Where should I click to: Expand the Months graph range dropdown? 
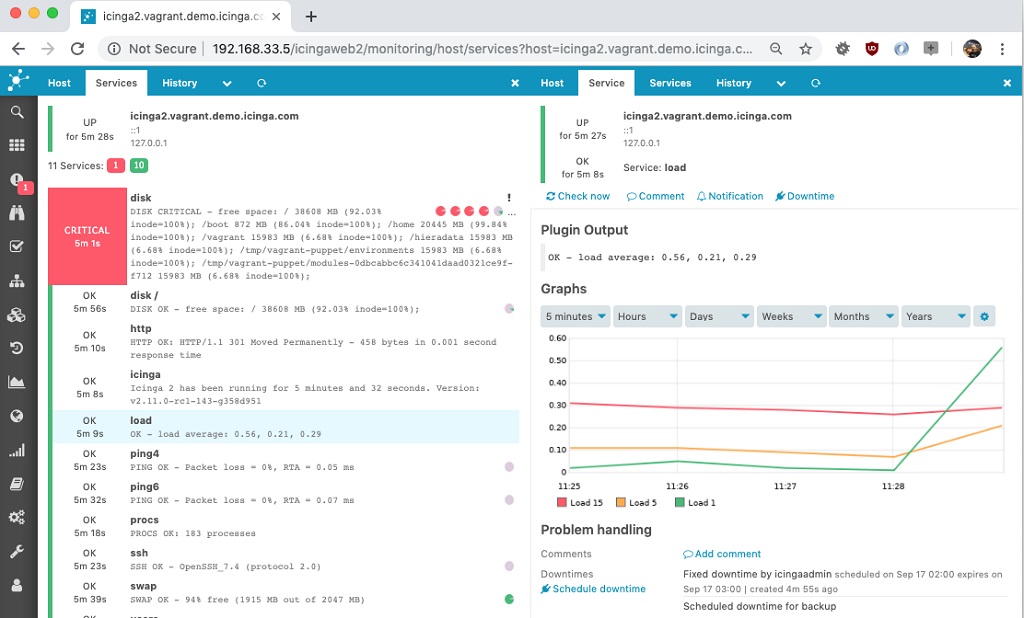pos(863,316)
